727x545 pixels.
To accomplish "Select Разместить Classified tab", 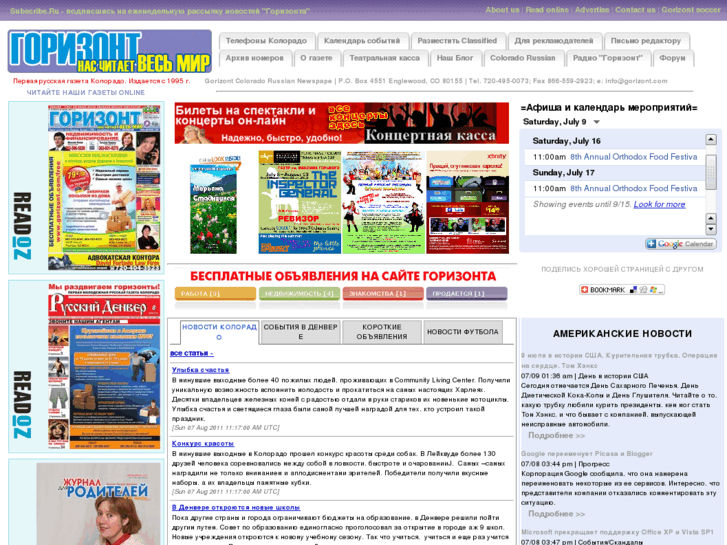I will (x=457, y=41).
